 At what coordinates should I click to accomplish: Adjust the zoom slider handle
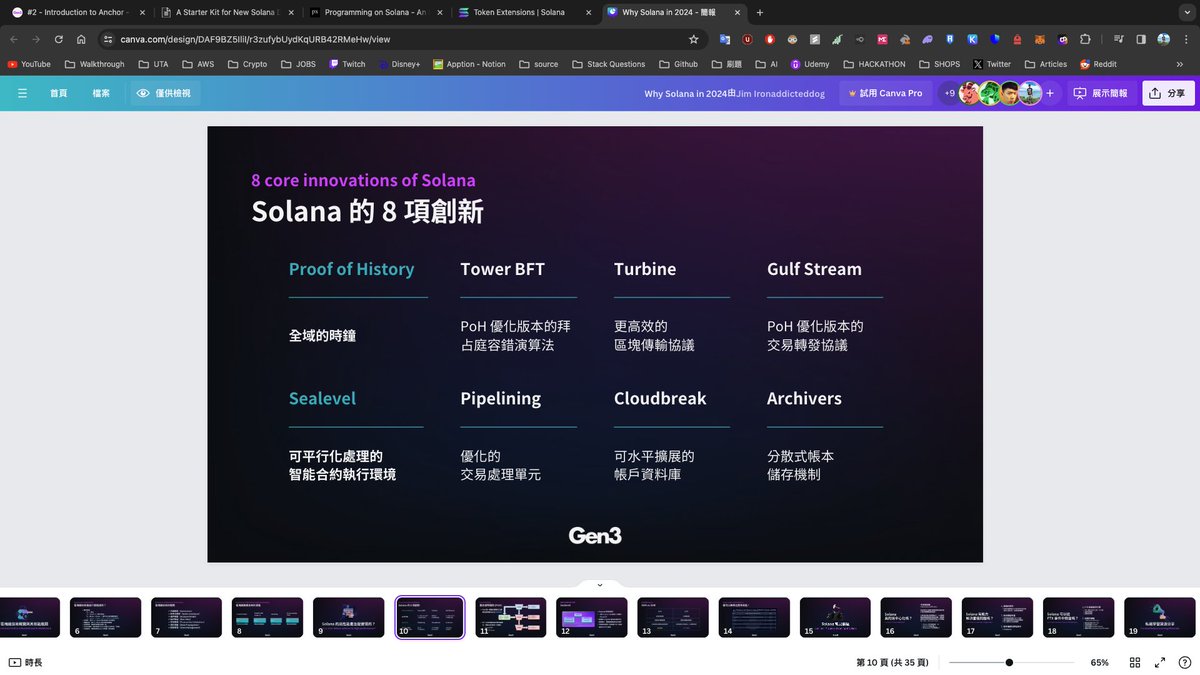pyautogui.click(x=1009, y=662)
